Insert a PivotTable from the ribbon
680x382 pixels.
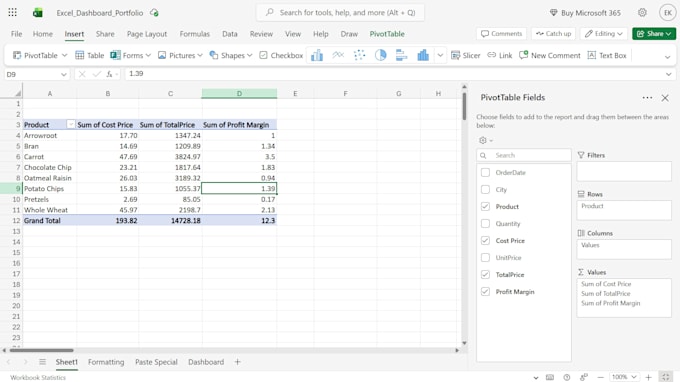pyautogui.click(x=35, y=55)
